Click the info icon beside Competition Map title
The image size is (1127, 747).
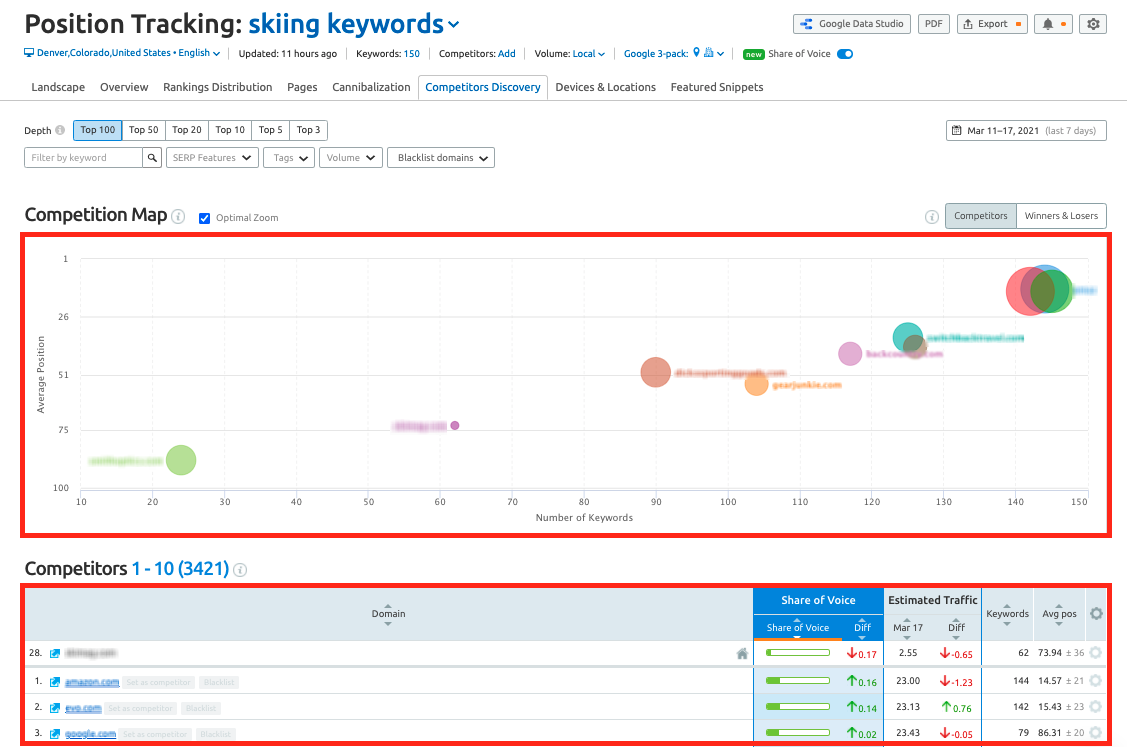pyautogui.click(x=178, y=216)
